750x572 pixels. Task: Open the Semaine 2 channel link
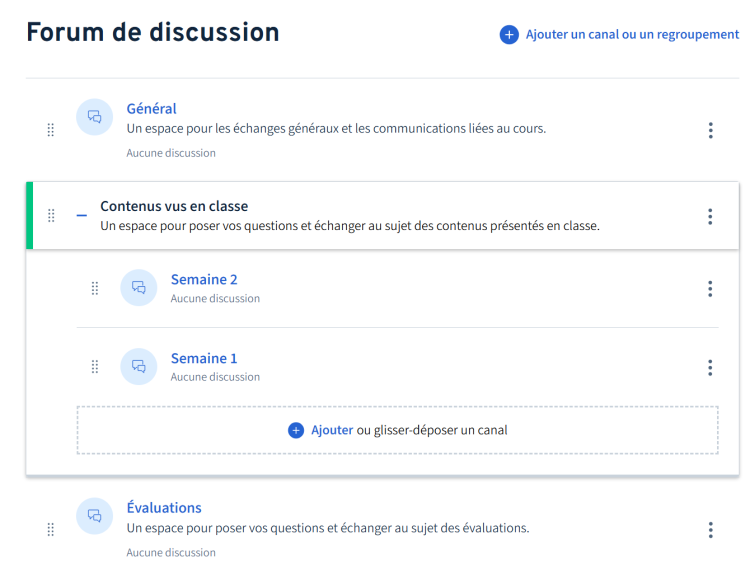pos(204,279)
